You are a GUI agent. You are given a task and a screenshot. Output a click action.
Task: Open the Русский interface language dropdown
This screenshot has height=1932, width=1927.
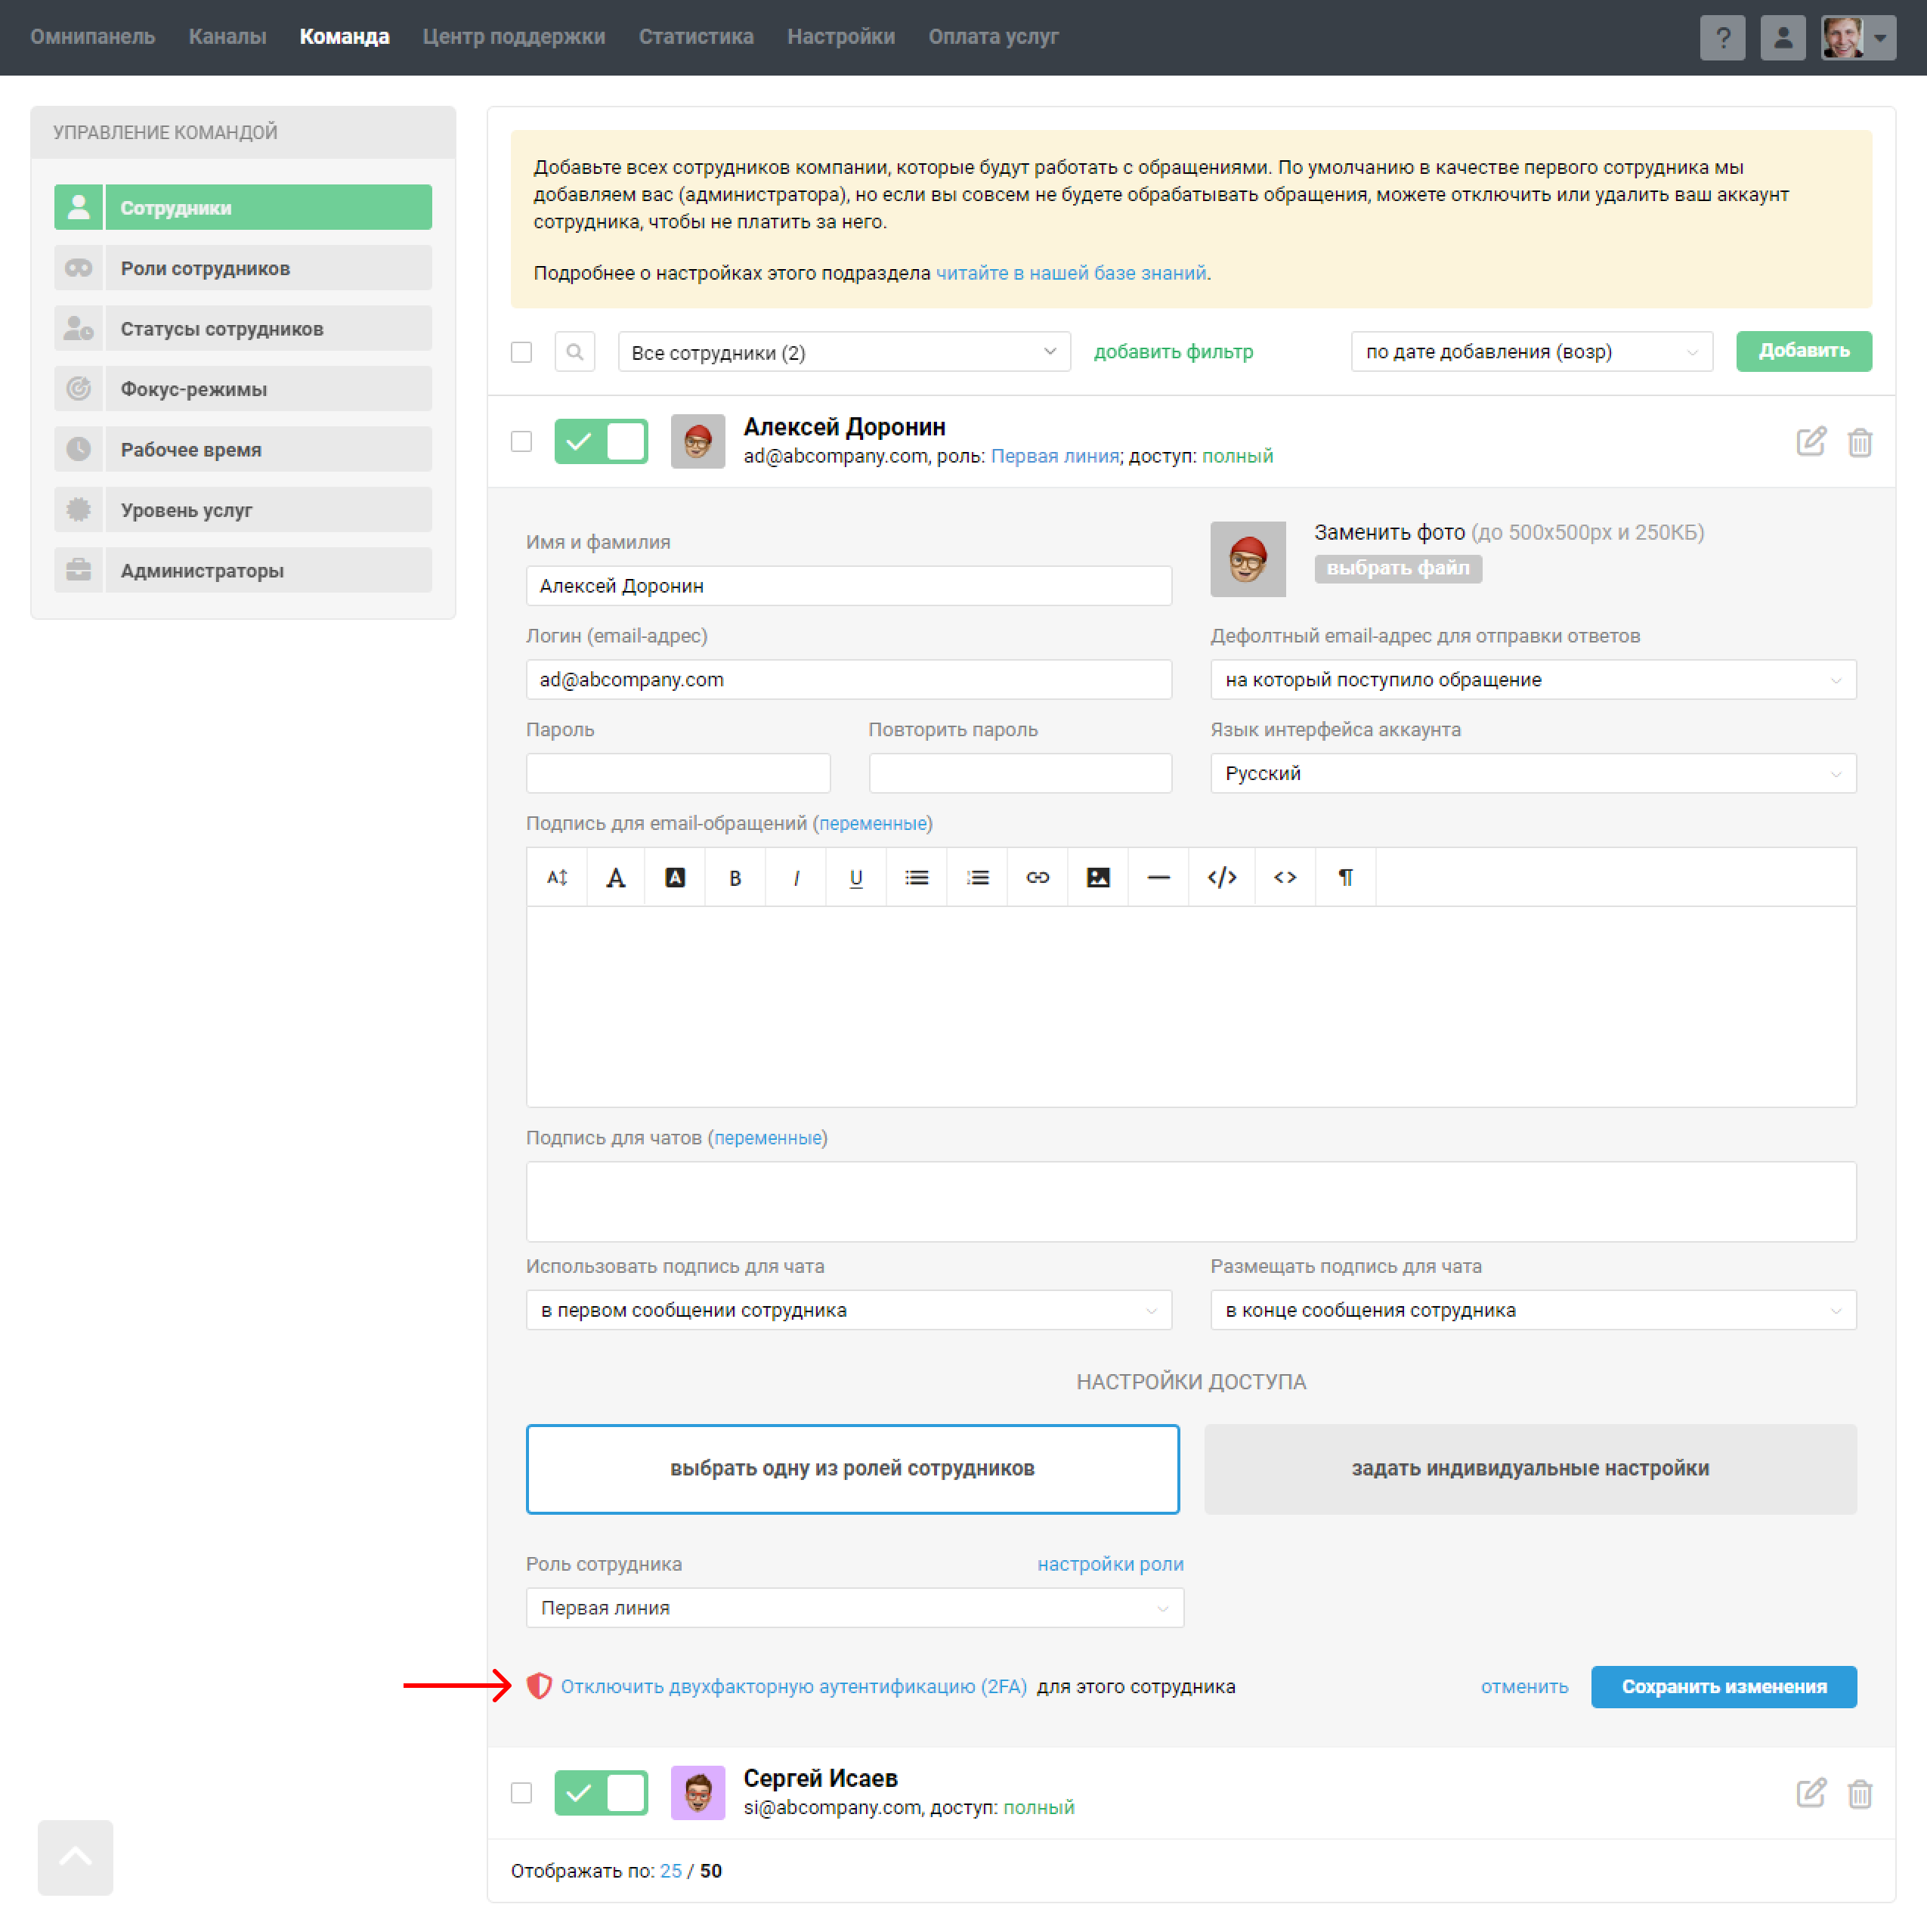1533,774
